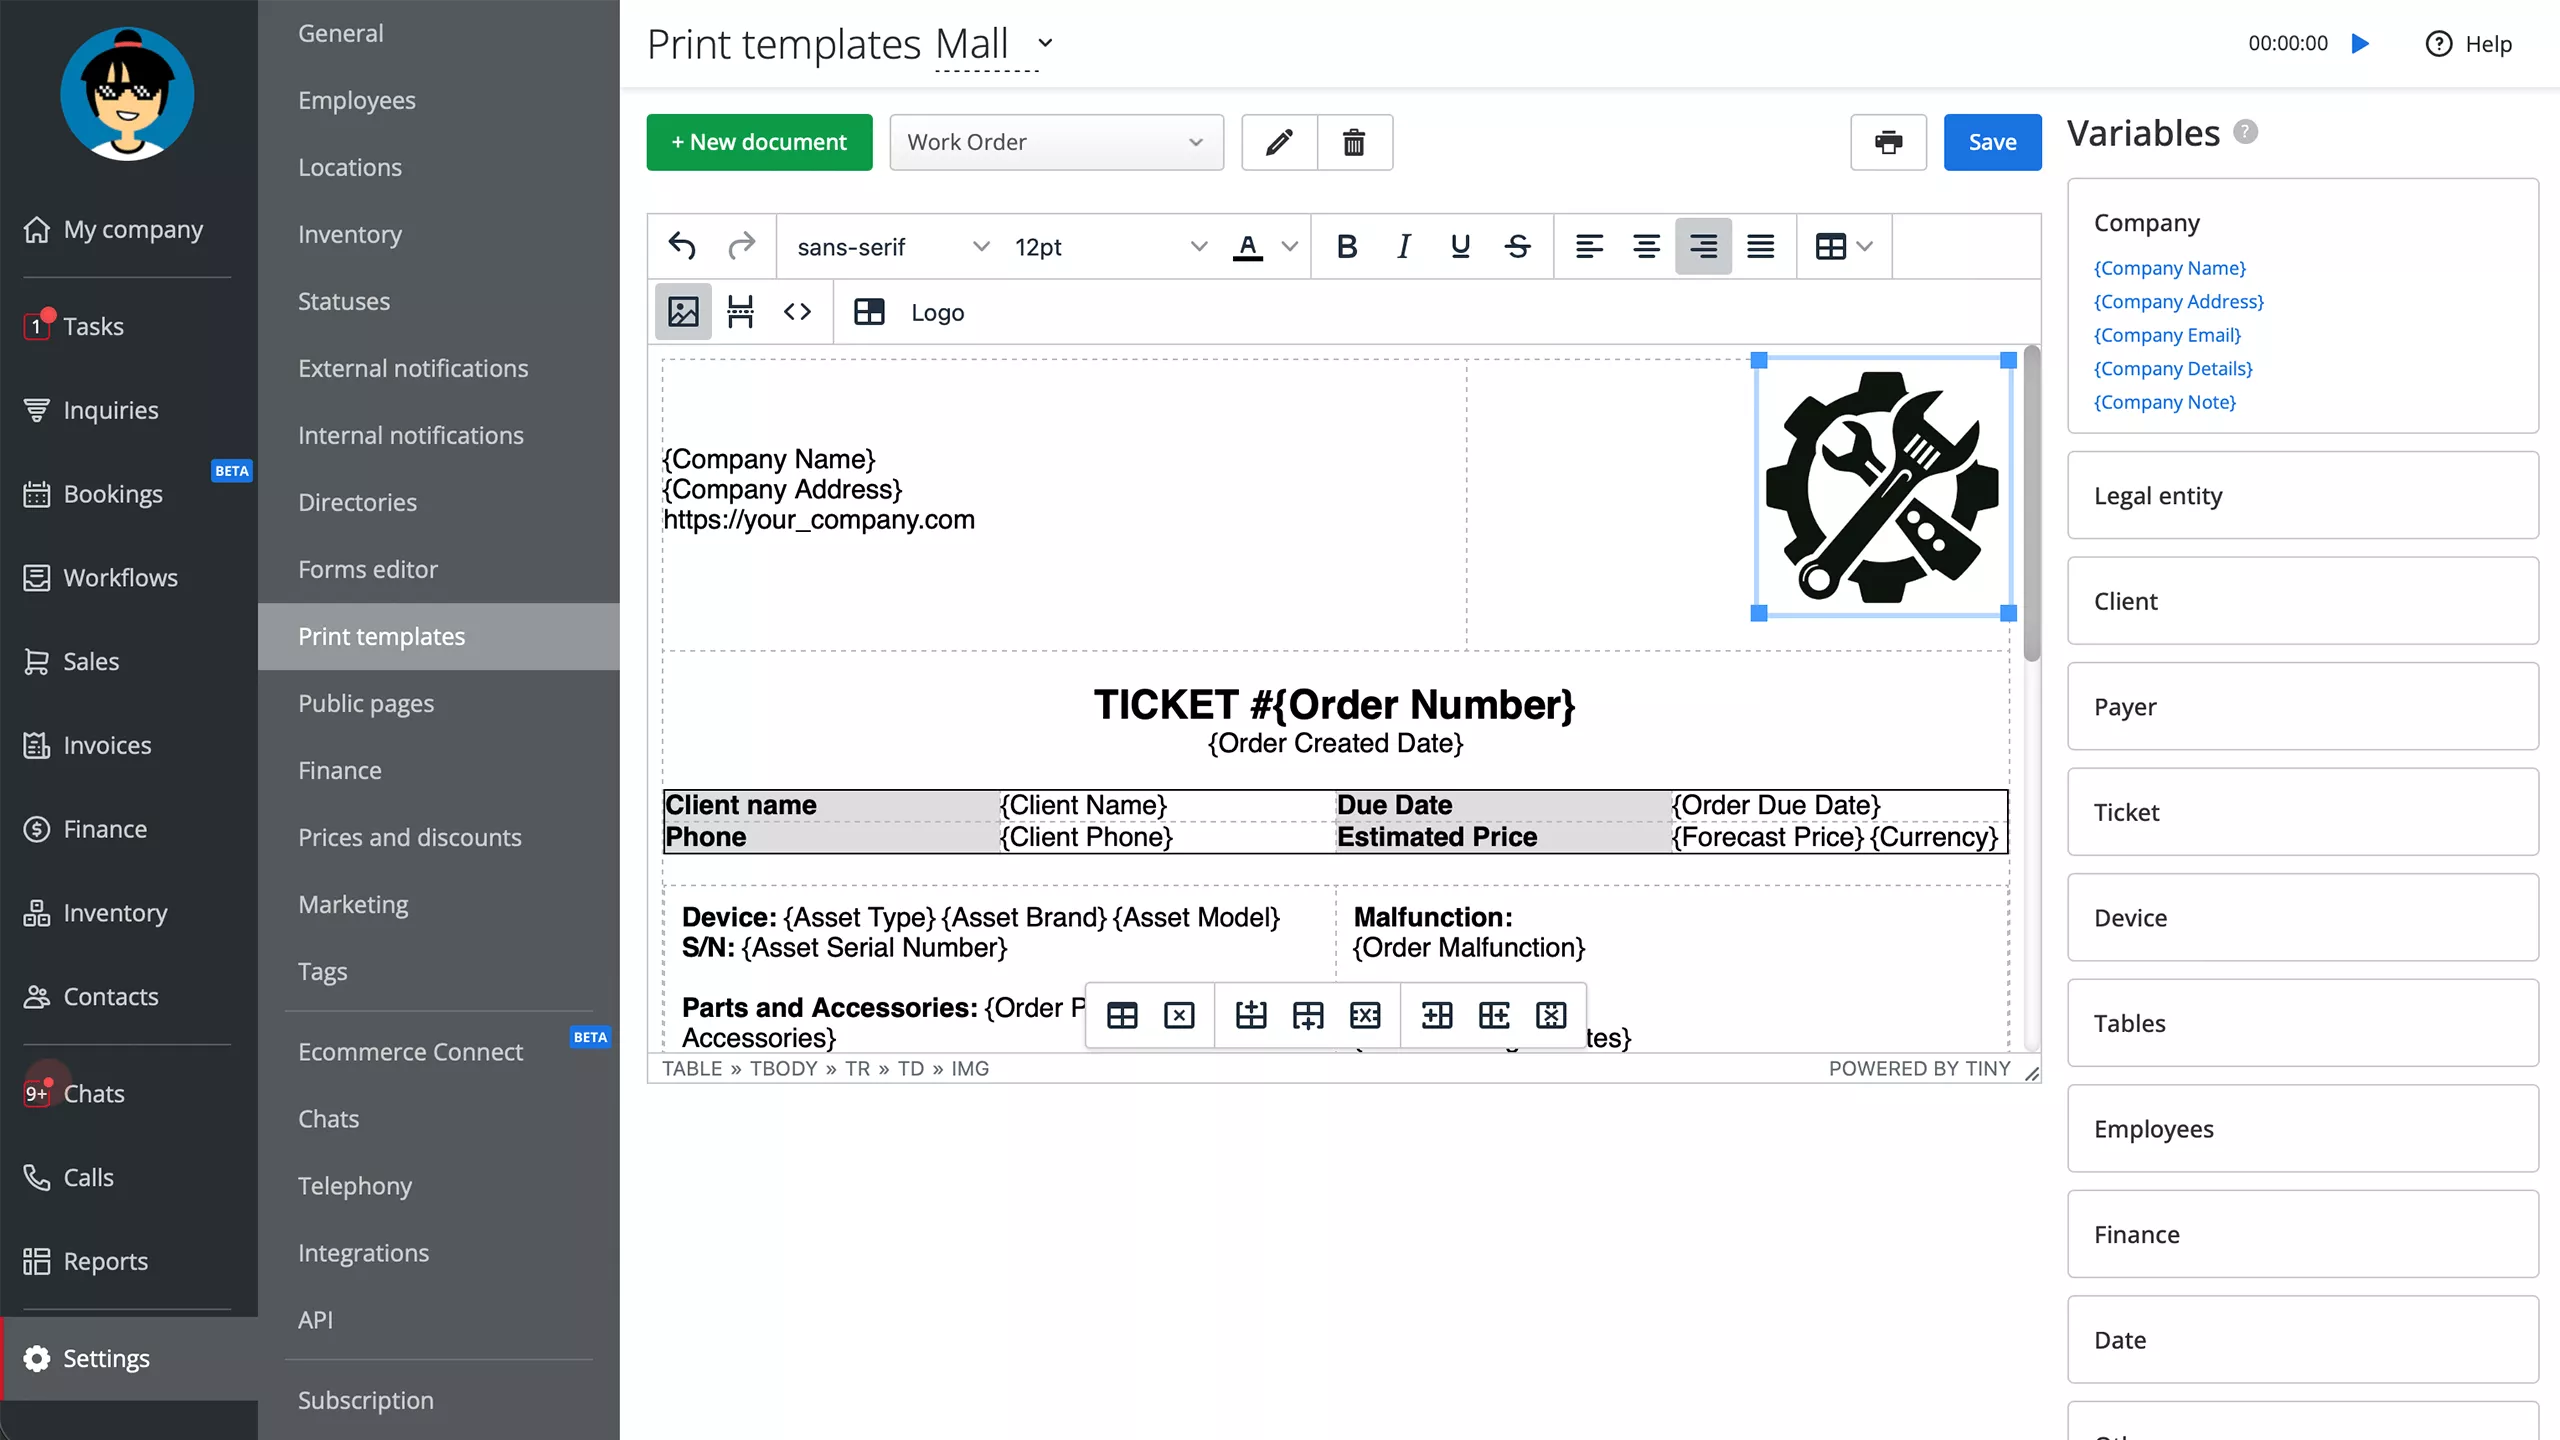Open the table insert dropdown in toolbar
This screenshot has height=1440, width=2560.
[1842, 246]
